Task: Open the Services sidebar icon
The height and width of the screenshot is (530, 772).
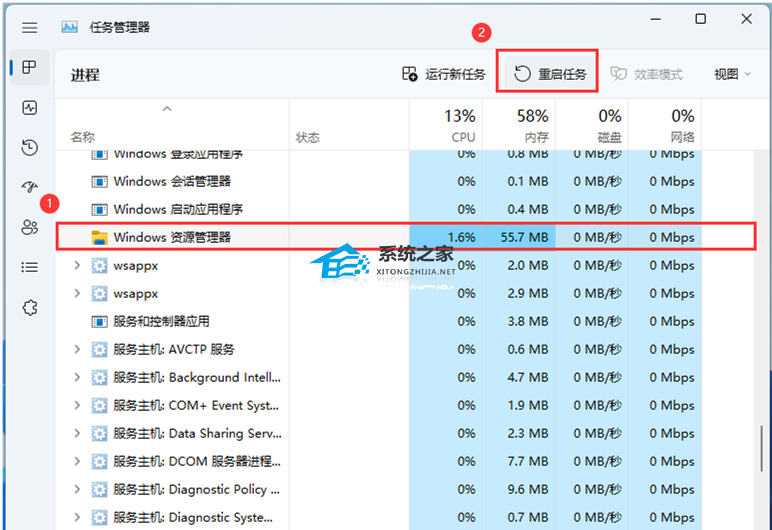Action: point(30,308)
